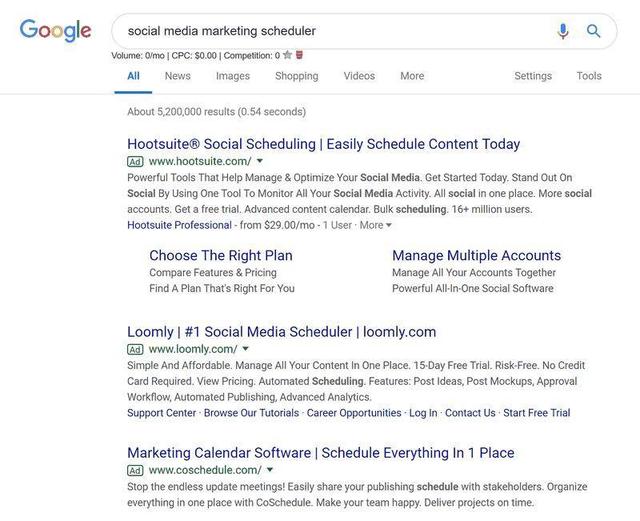Expand the dropdown arrow next to www.coschedule.com/
Viewport: 640px width, 521px height.
tap(270, 470)
